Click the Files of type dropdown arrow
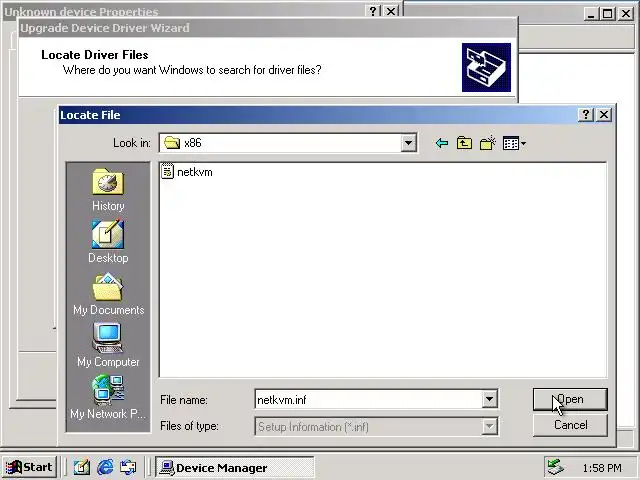The width and height of the screenshot is (640, 480). tap(489, 427)
